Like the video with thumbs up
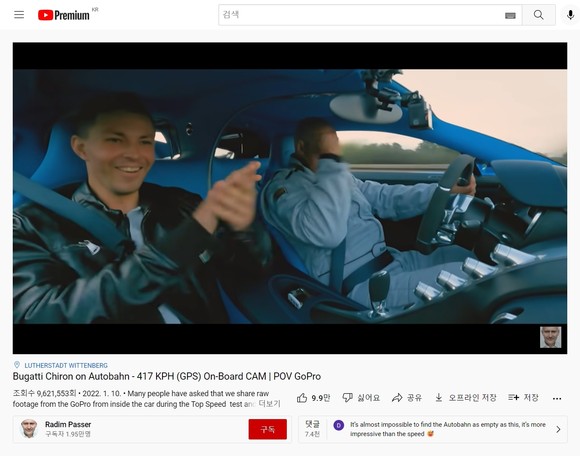The height and width of the screenshot is (456, 580). [313, 398]
